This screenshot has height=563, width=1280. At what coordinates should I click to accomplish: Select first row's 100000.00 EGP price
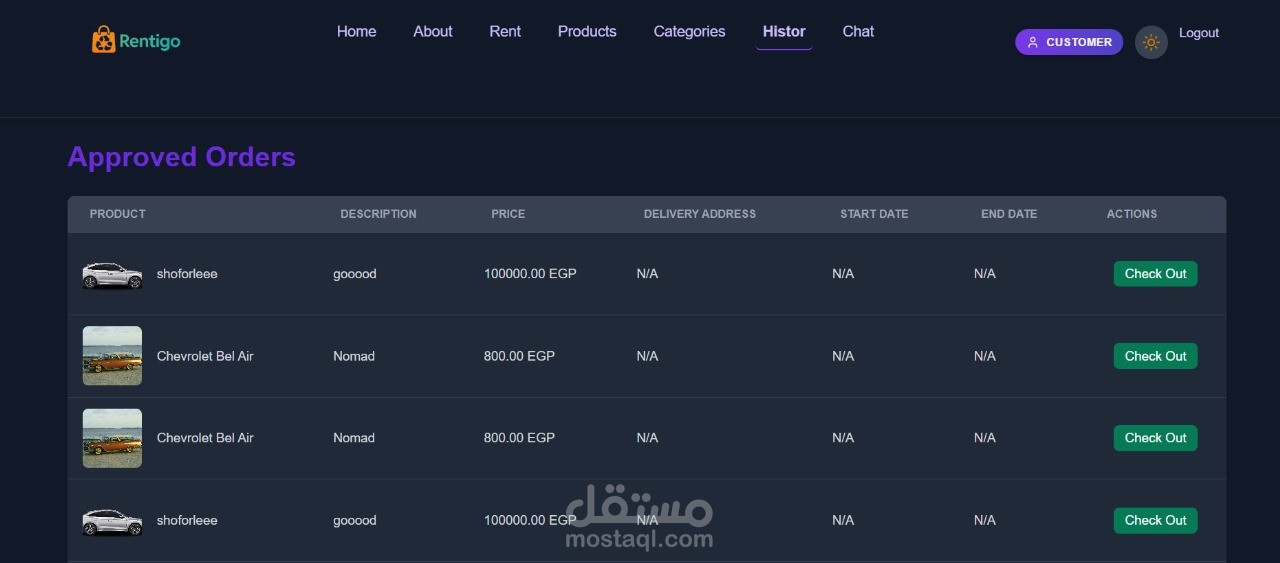click(530, 274)
